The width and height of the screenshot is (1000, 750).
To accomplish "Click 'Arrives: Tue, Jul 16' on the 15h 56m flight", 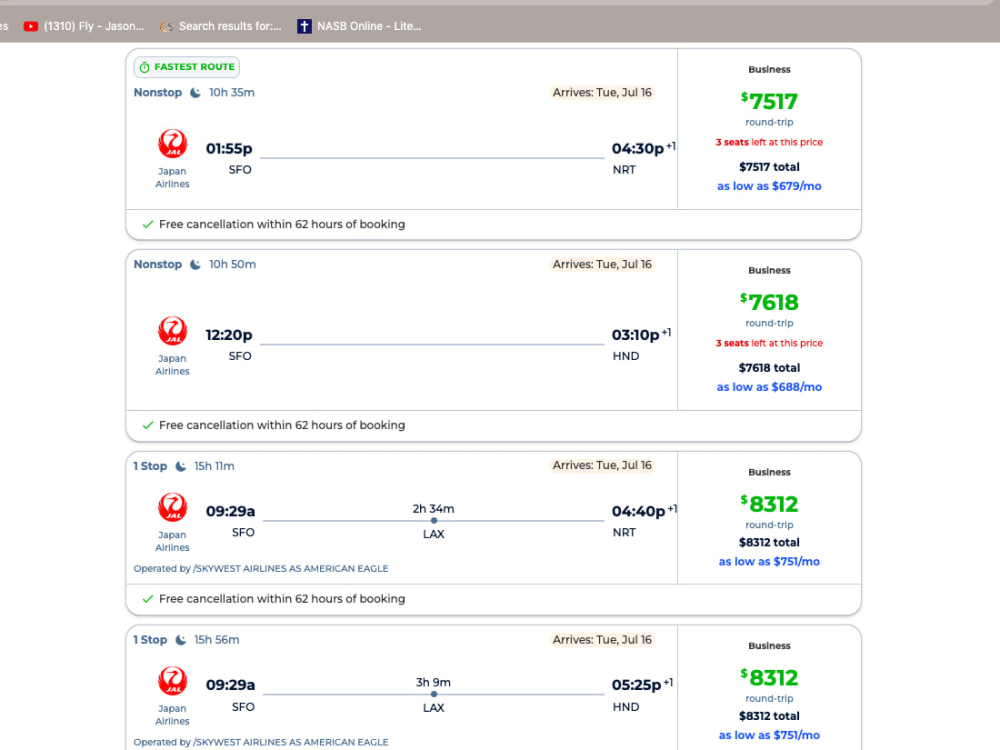I will (602, 640).
